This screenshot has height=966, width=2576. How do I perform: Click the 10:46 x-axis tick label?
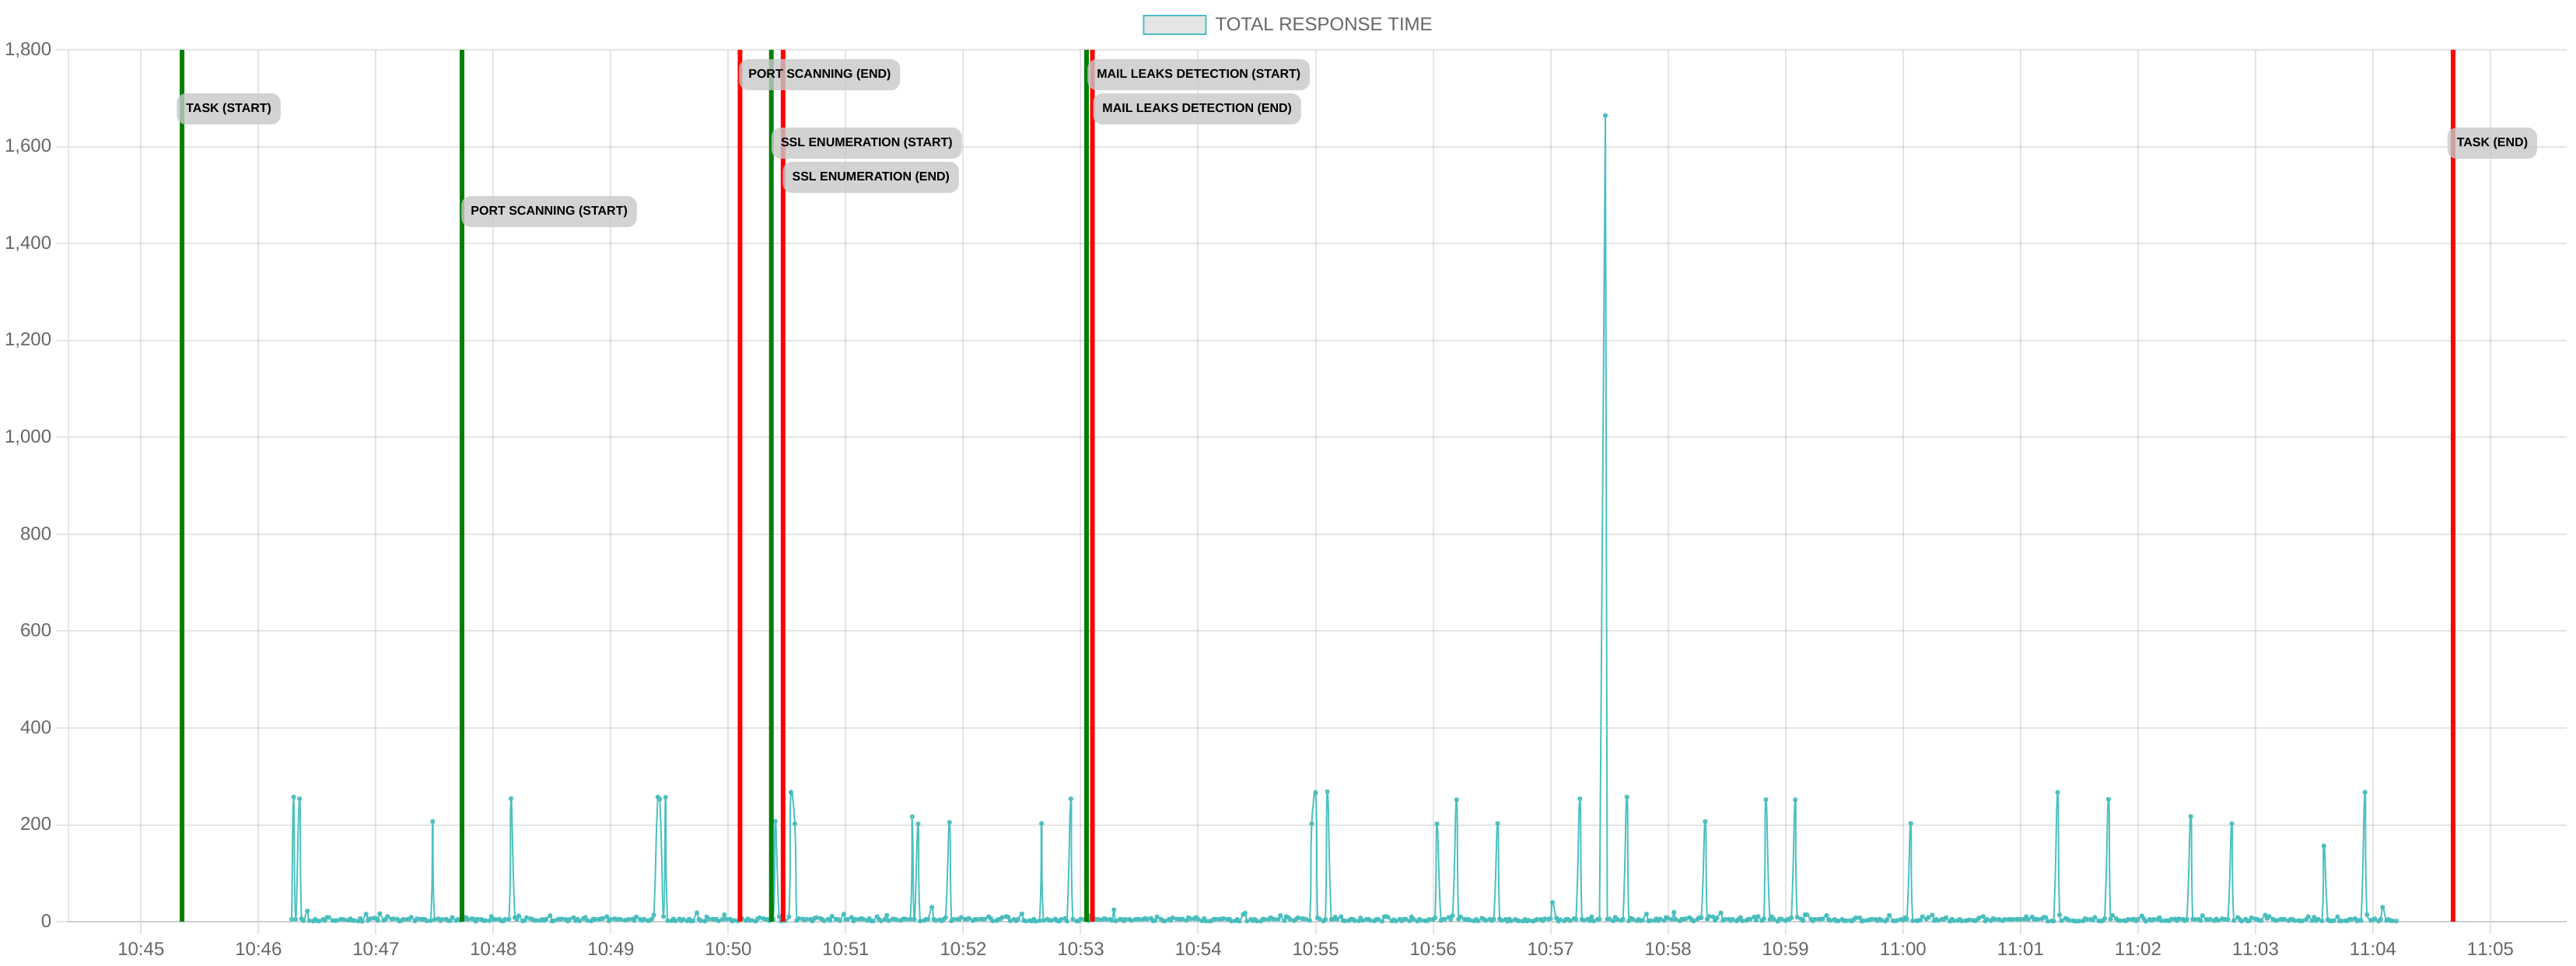tap(258, 949)
